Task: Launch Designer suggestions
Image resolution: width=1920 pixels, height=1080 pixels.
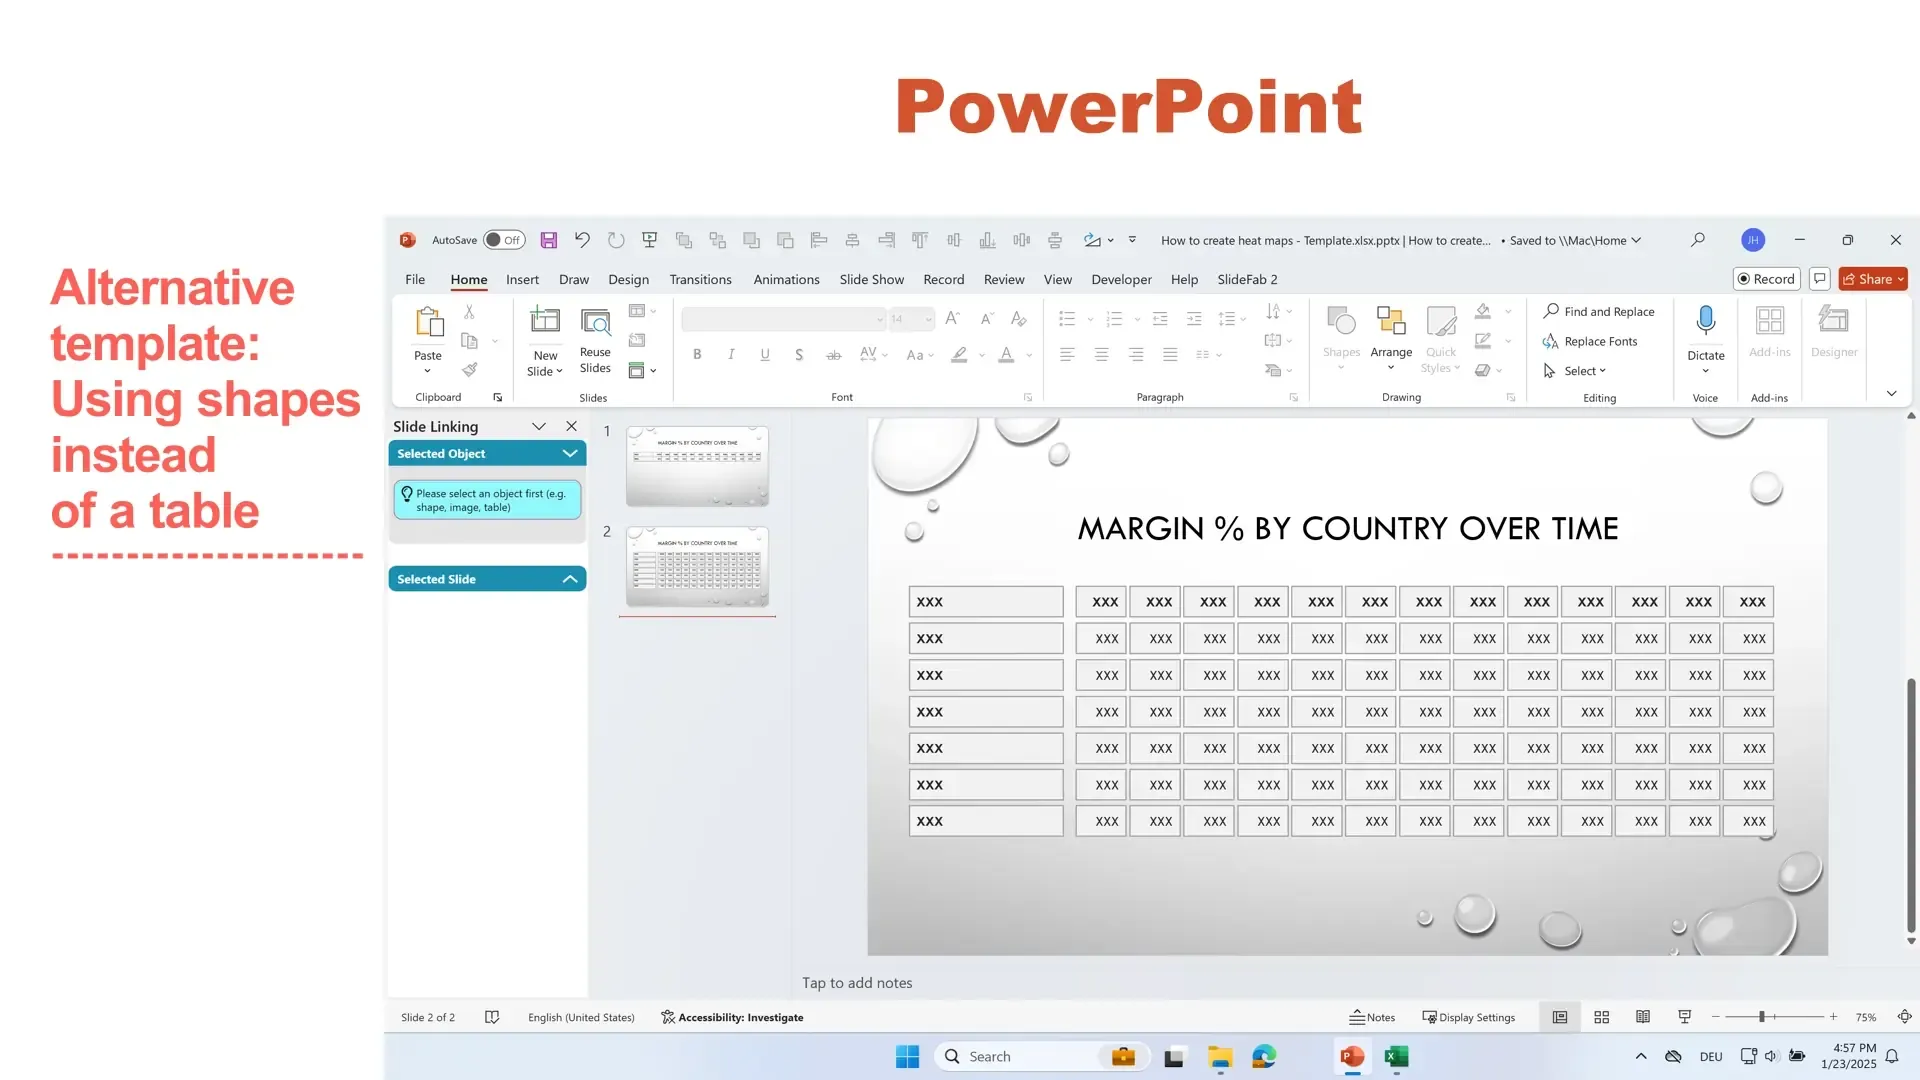Action: 1834,332
